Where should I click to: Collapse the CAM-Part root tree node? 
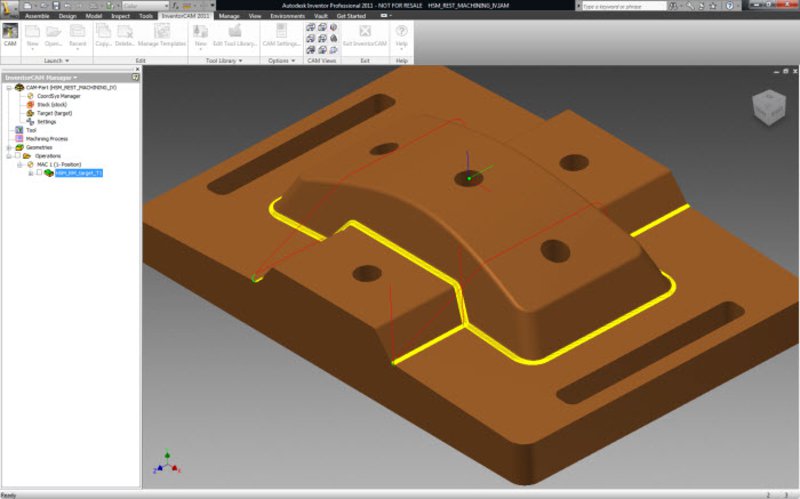pos(8,87)
